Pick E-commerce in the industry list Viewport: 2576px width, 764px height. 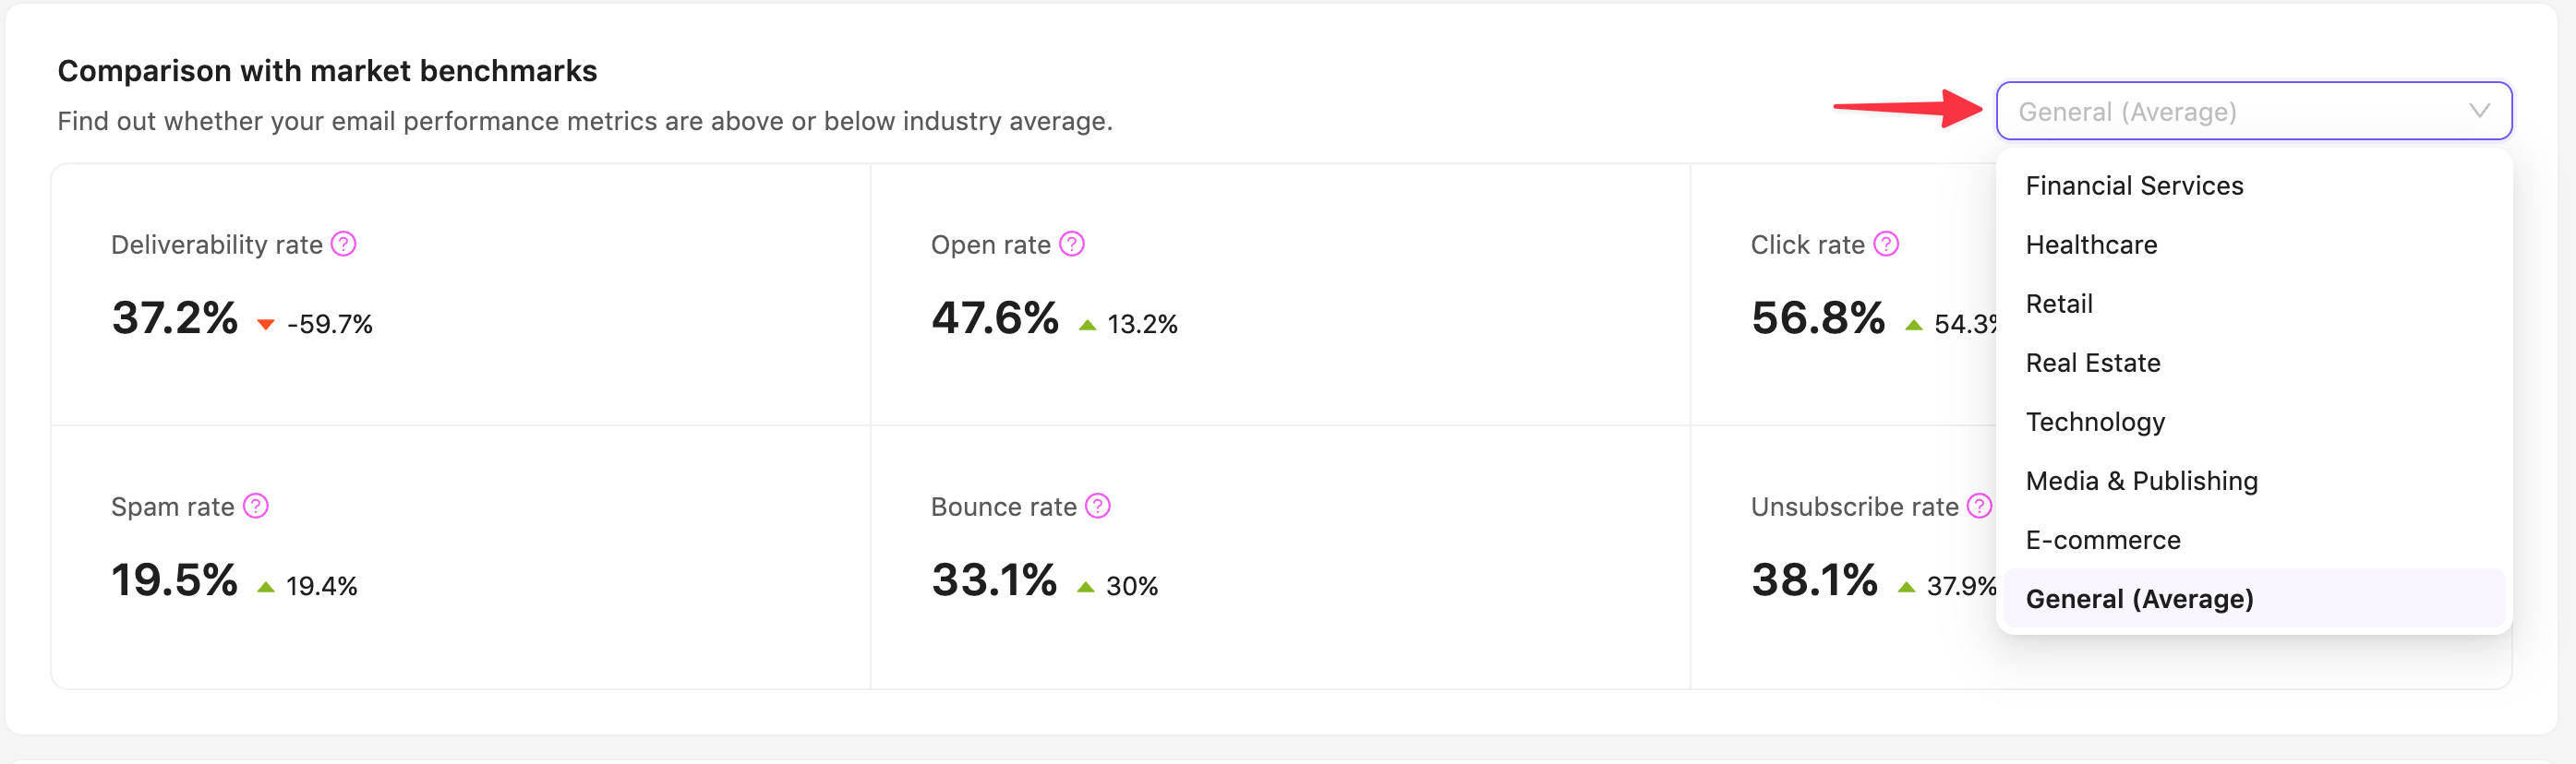click(2103, 540)
